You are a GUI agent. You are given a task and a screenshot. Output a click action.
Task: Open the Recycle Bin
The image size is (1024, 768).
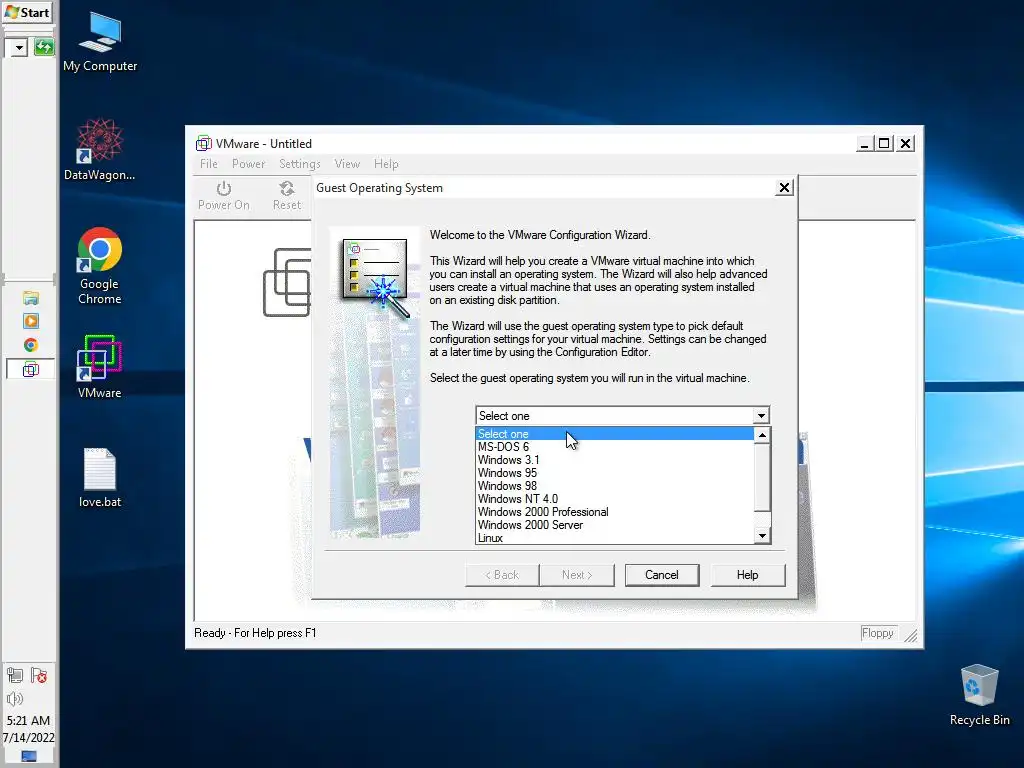(980, 695)
